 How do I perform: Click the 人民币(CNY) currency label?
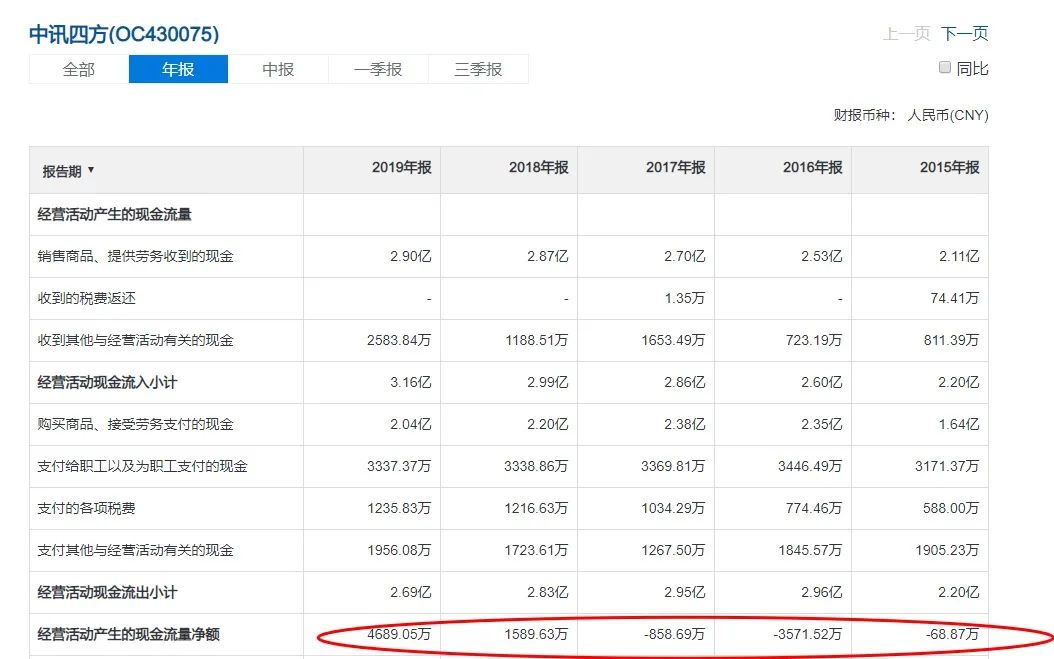tap(948, 115)
